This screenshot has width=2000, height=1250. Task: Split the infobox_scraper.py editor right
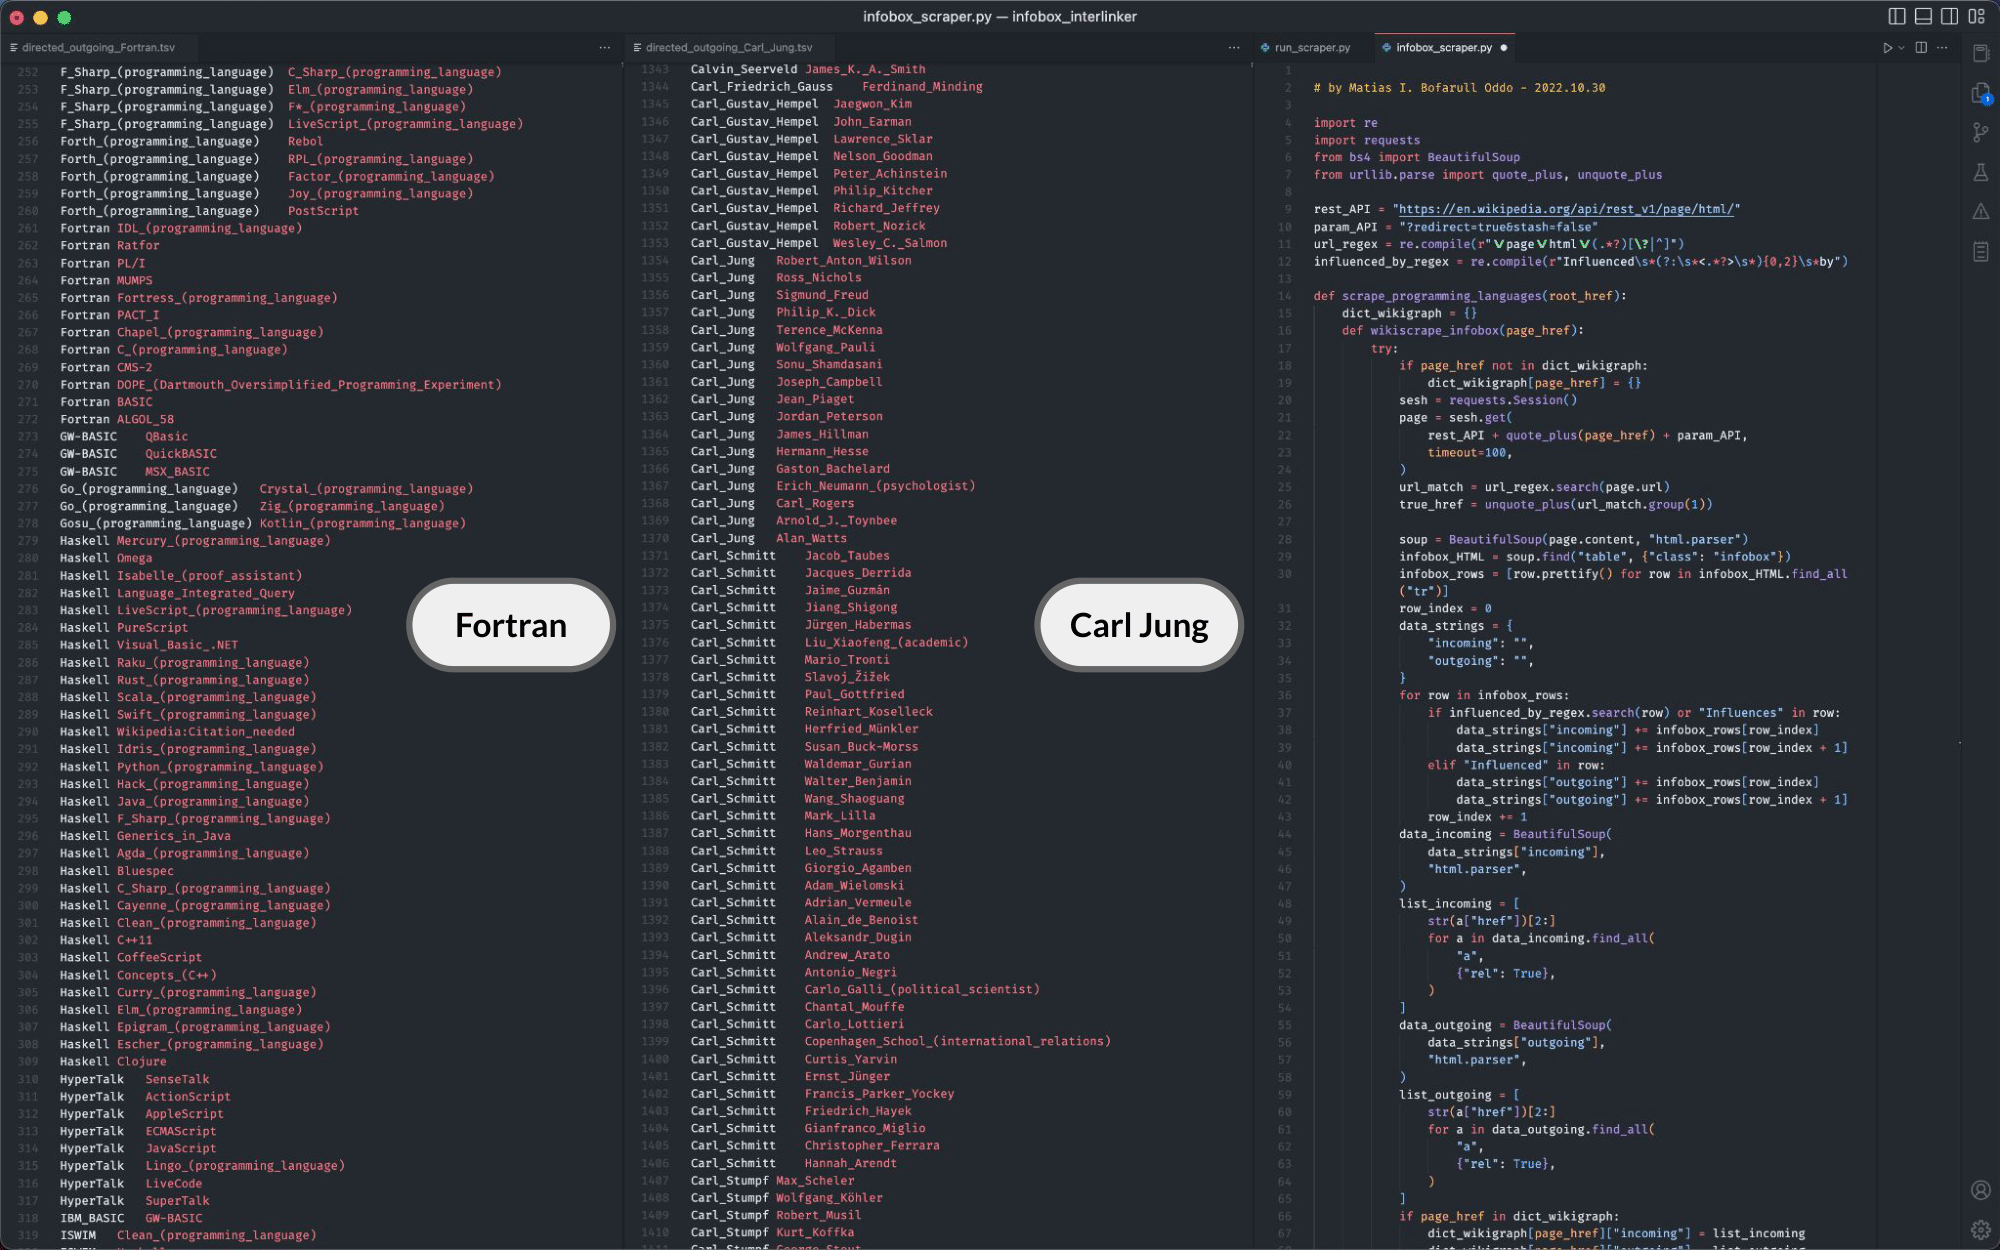click(x=1921, y=47)
